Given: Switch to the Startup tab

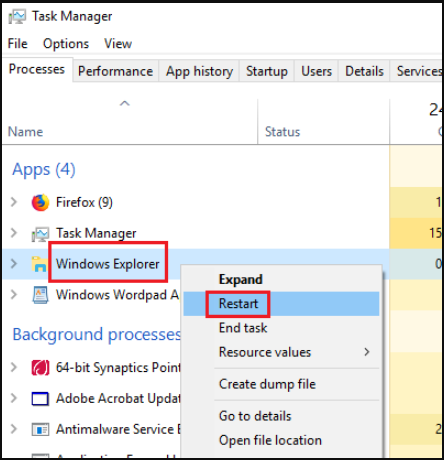Looking at the screenshot, I should 267,71.
